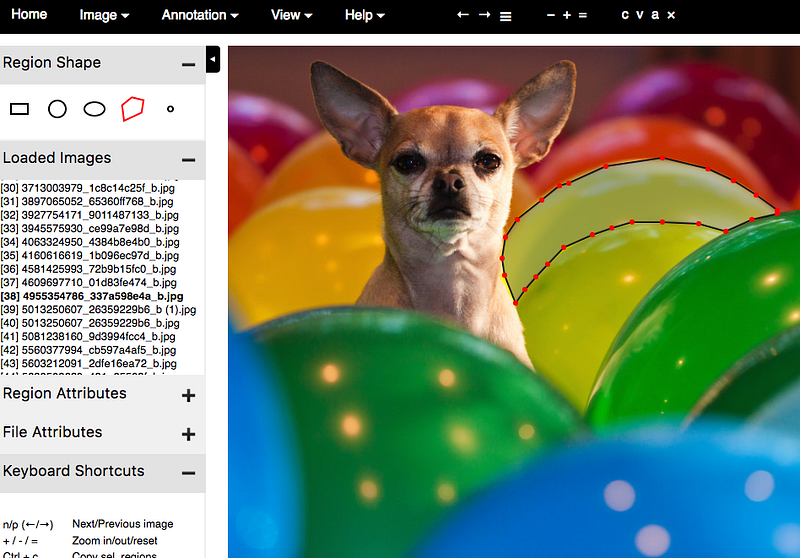
Task: Open image 5081238160_9d3994fcc4_b.jpg from list
Action: coord(90,338)
